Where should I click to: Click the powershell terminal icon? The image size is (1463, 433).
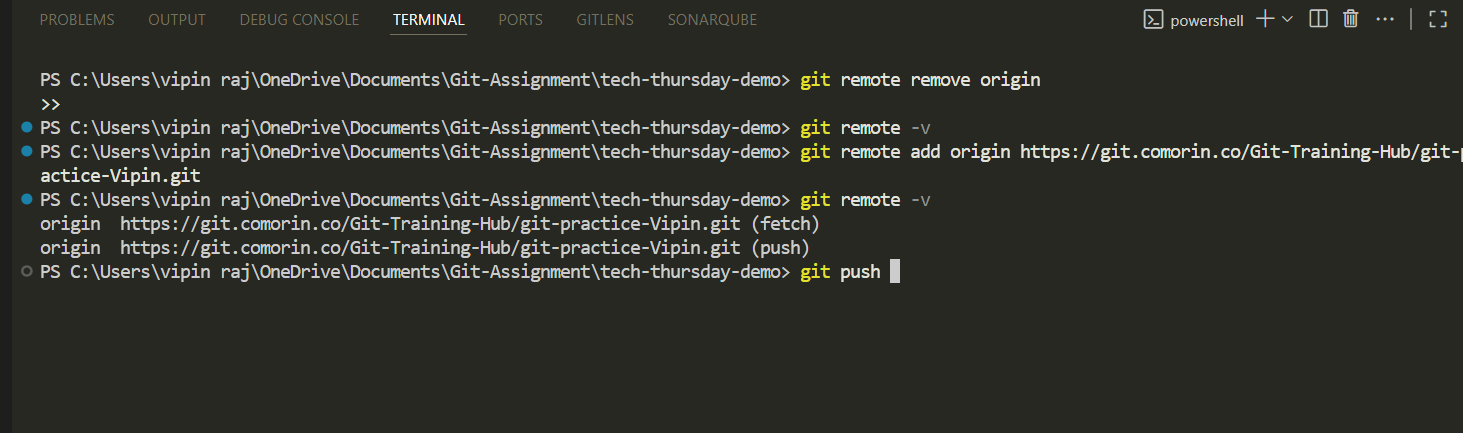(1154, 19)
